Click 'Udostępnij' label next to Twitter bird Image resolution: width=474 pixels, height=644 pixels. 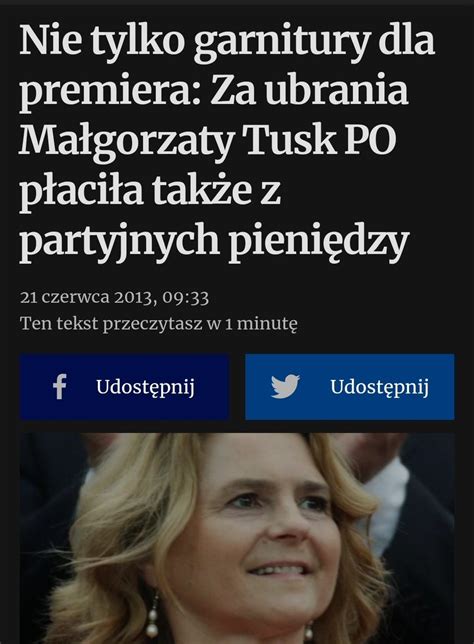(379, 387)
